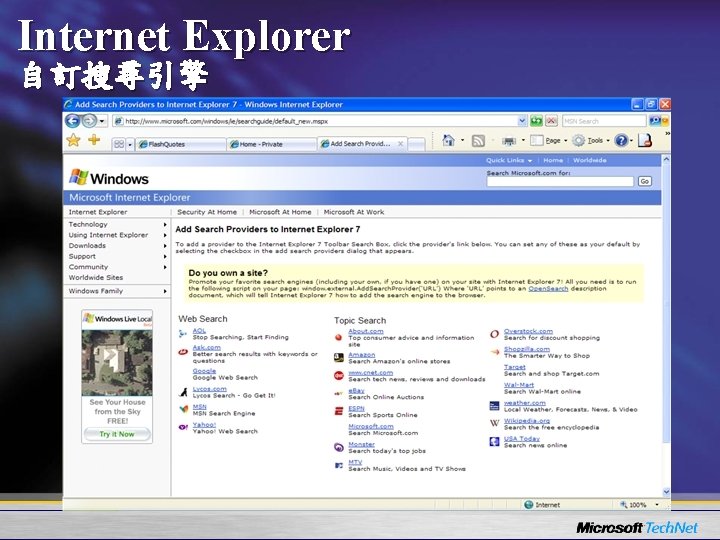Click the Back navigation arrow
The height and width of the screenshot is (540, 720).
click(73, 121)
